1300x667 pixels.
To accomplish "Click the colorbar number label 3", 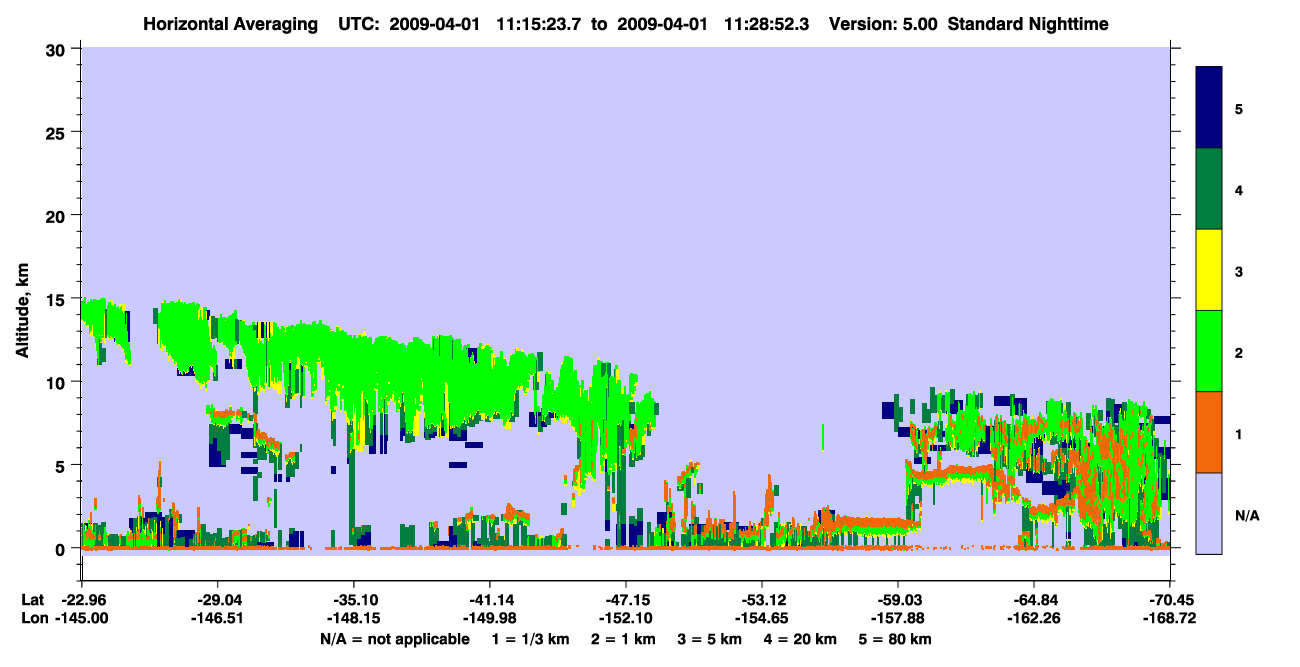I will tap(1239, 270).
